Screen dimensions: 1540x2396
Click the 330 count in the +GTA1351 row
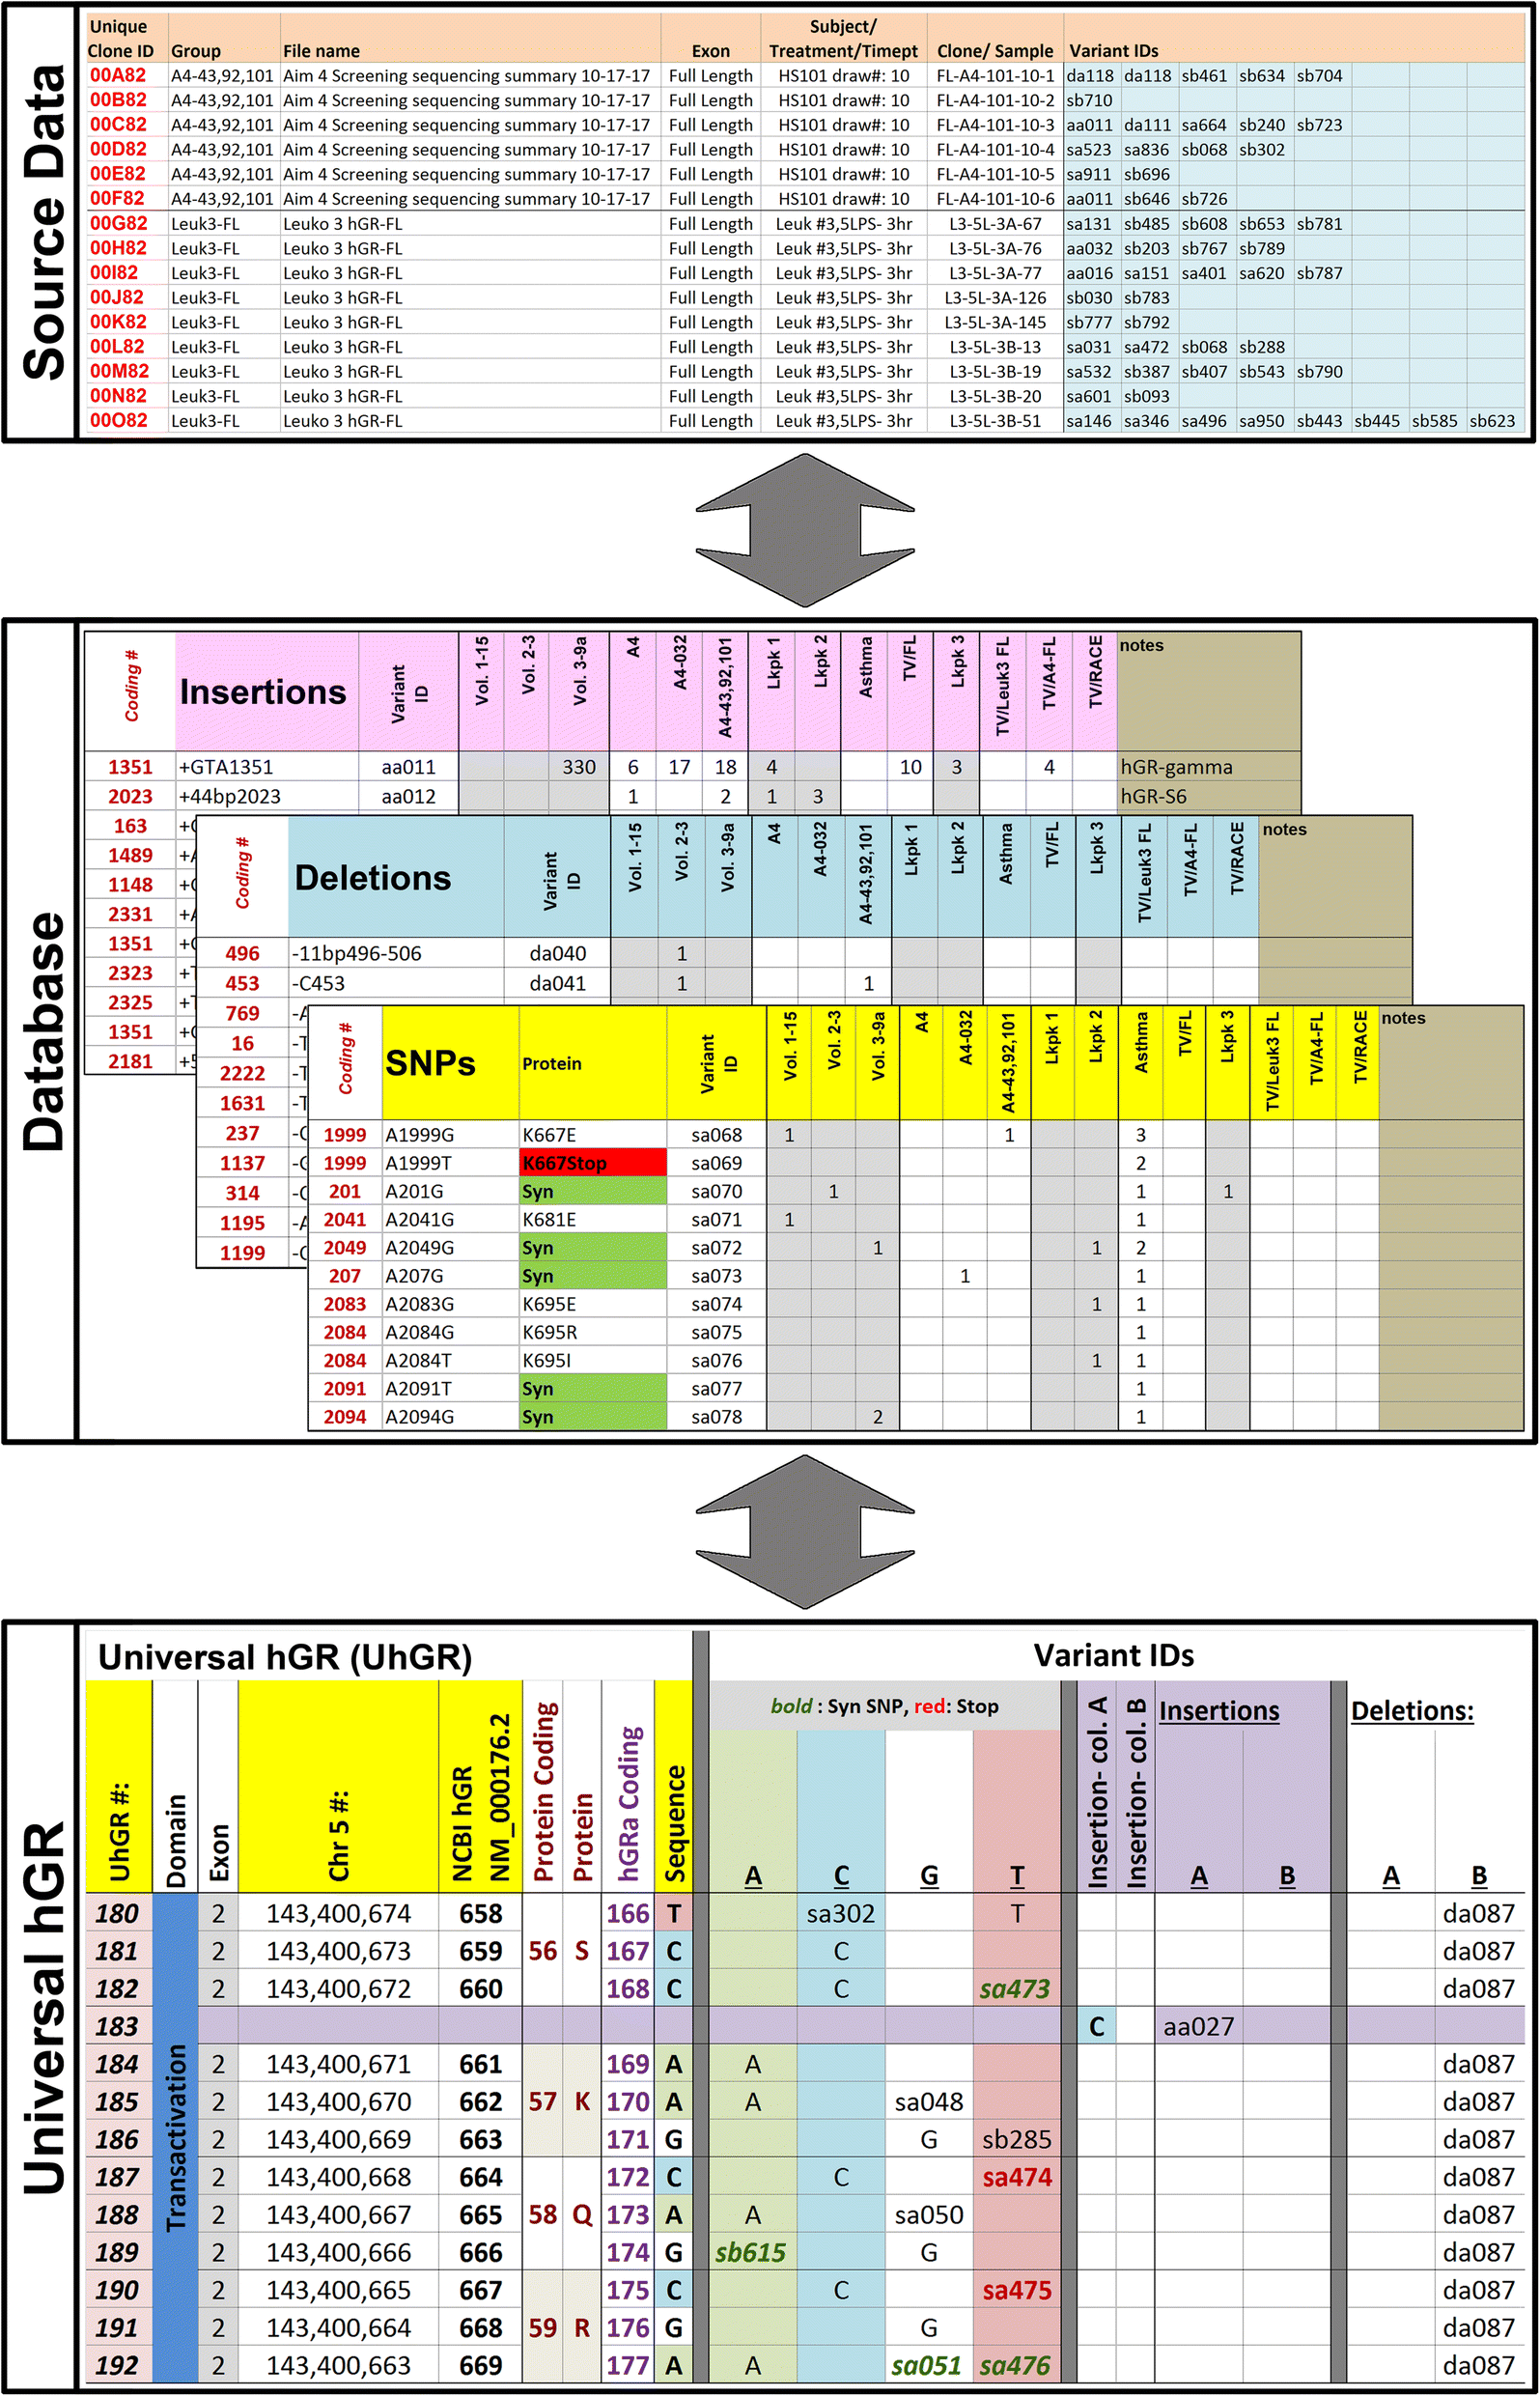tap(578, 767)
